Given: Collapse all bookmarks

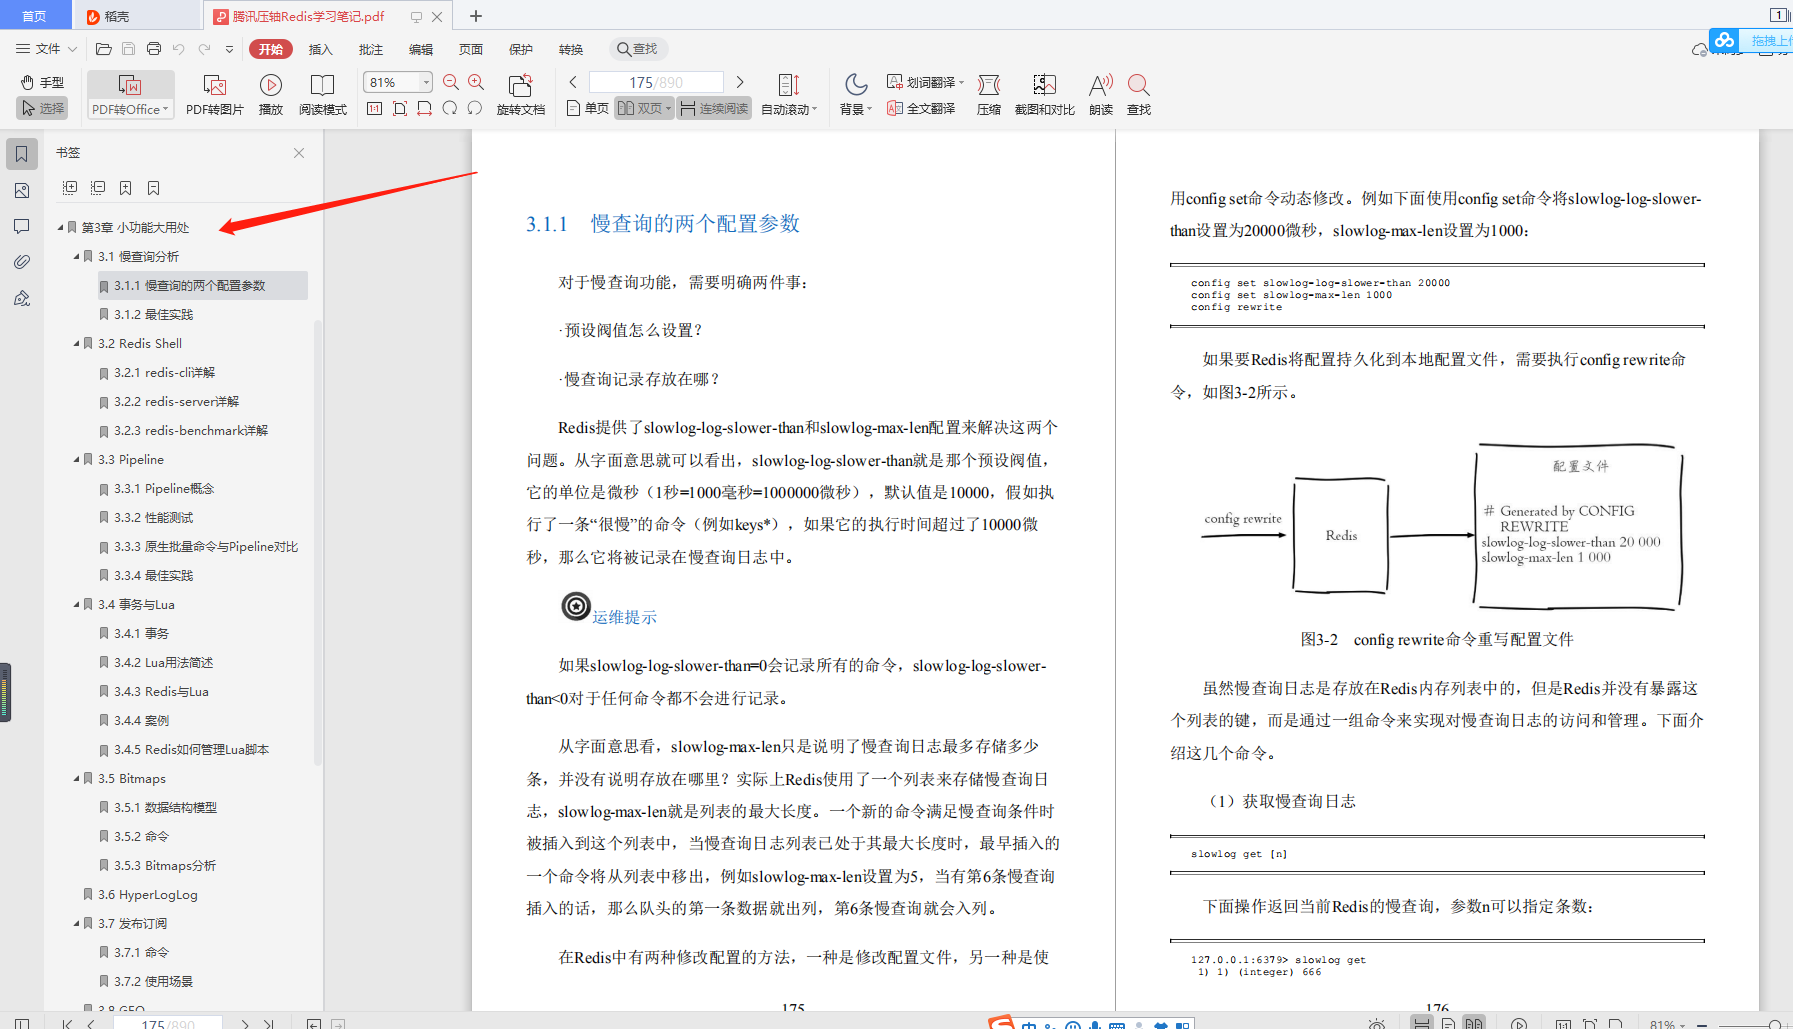Looking at the screenshot, I should pyautogui.click(x=98, y=188).
